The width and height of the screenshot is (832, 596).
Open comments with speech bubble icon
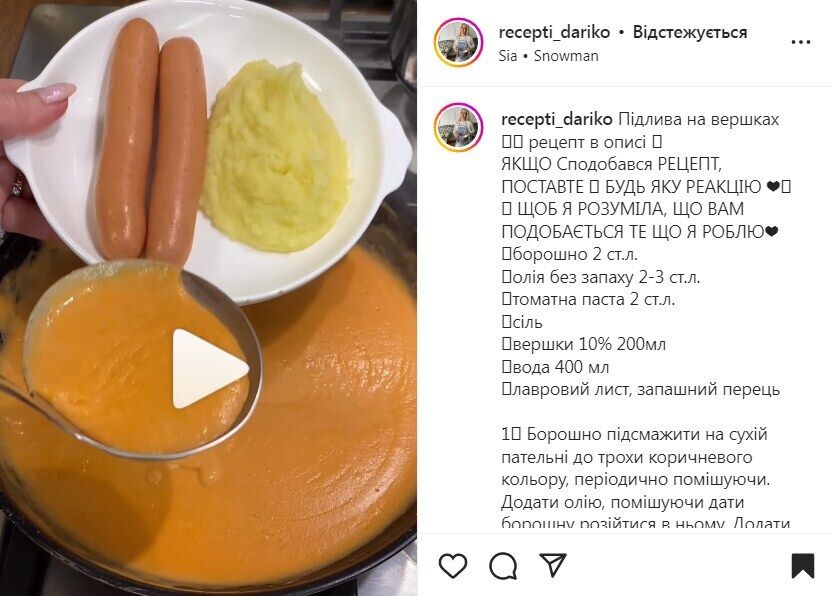pos(503,566)
